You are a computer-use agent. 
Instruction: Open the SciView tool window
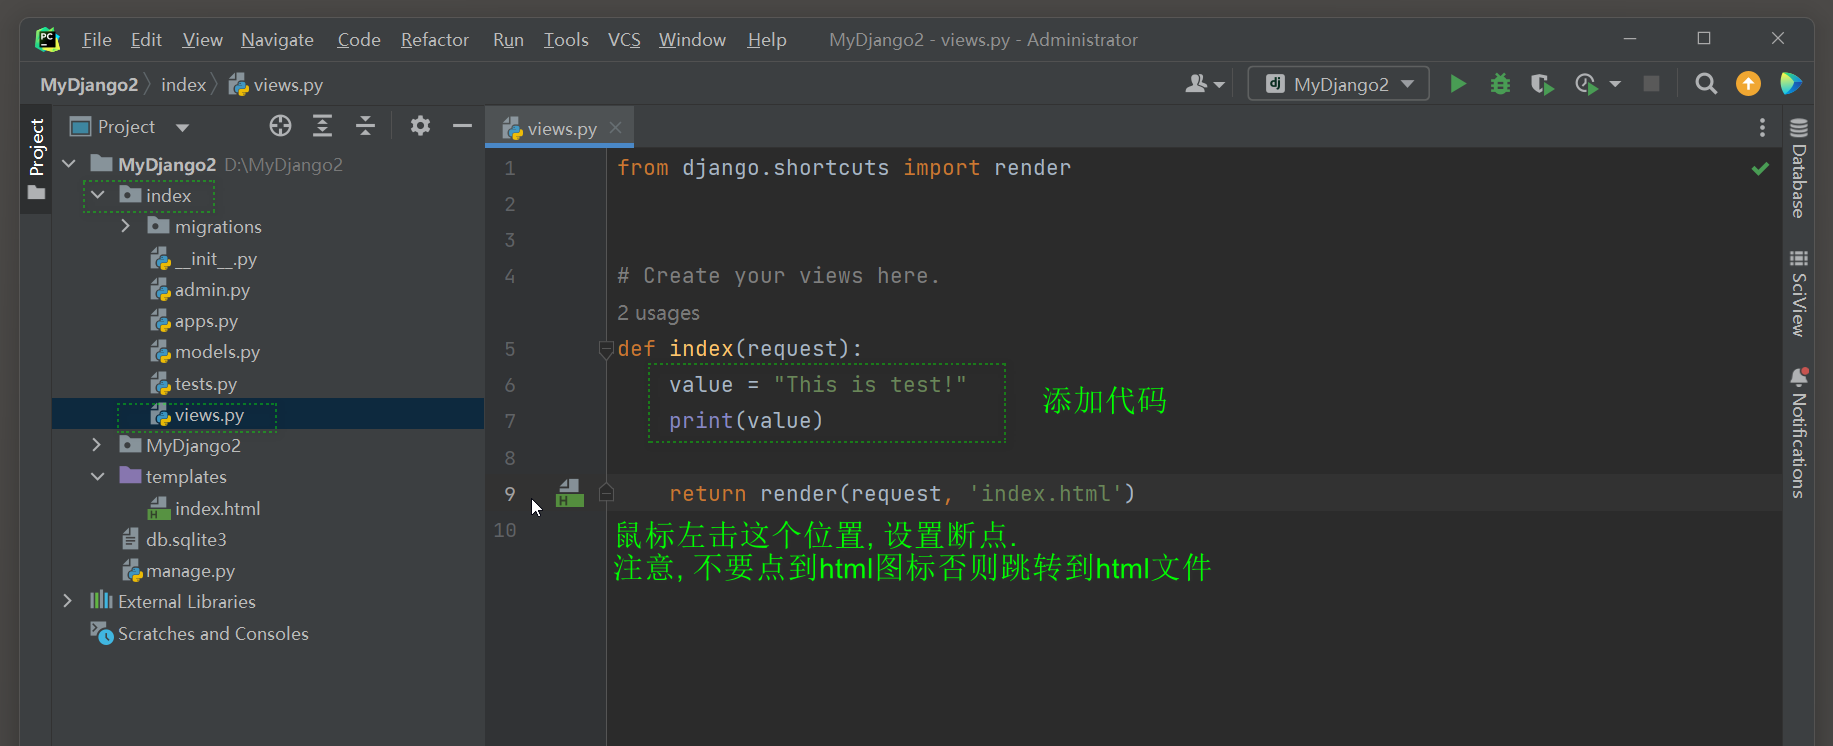click(x=1798, y=293)
